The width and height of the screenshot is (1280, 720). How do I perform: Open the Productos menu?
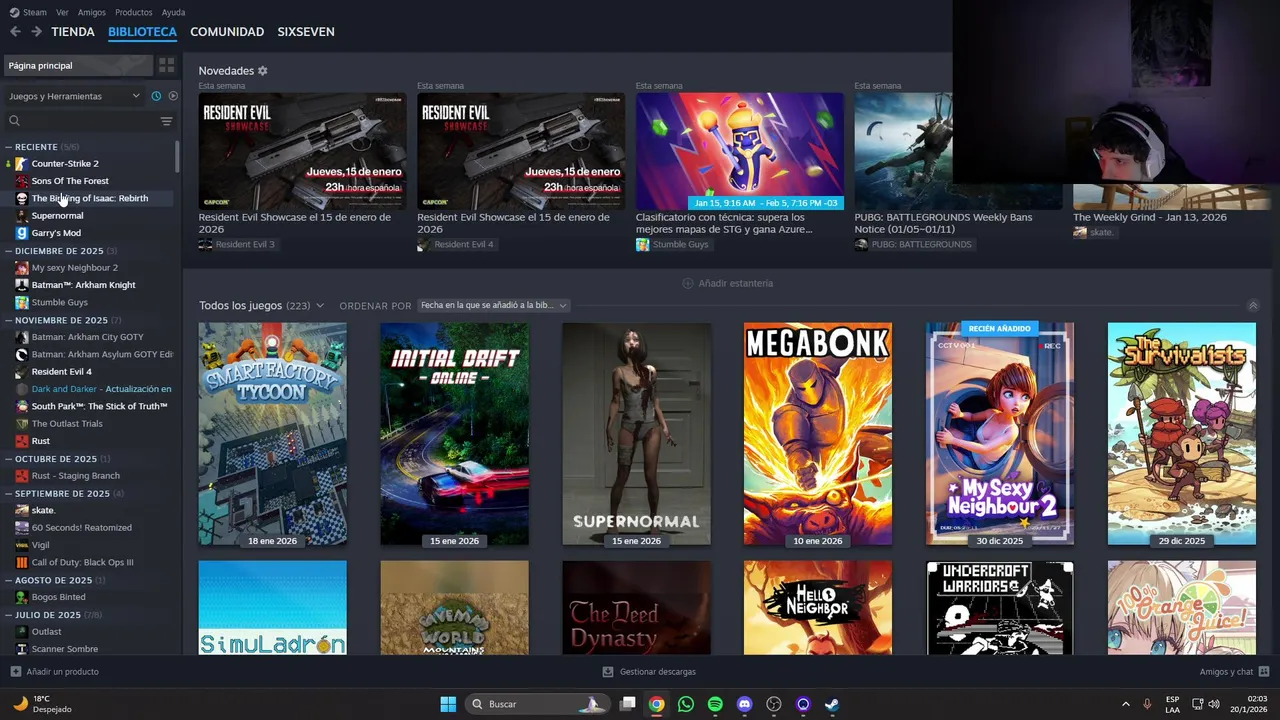[134, 12]
